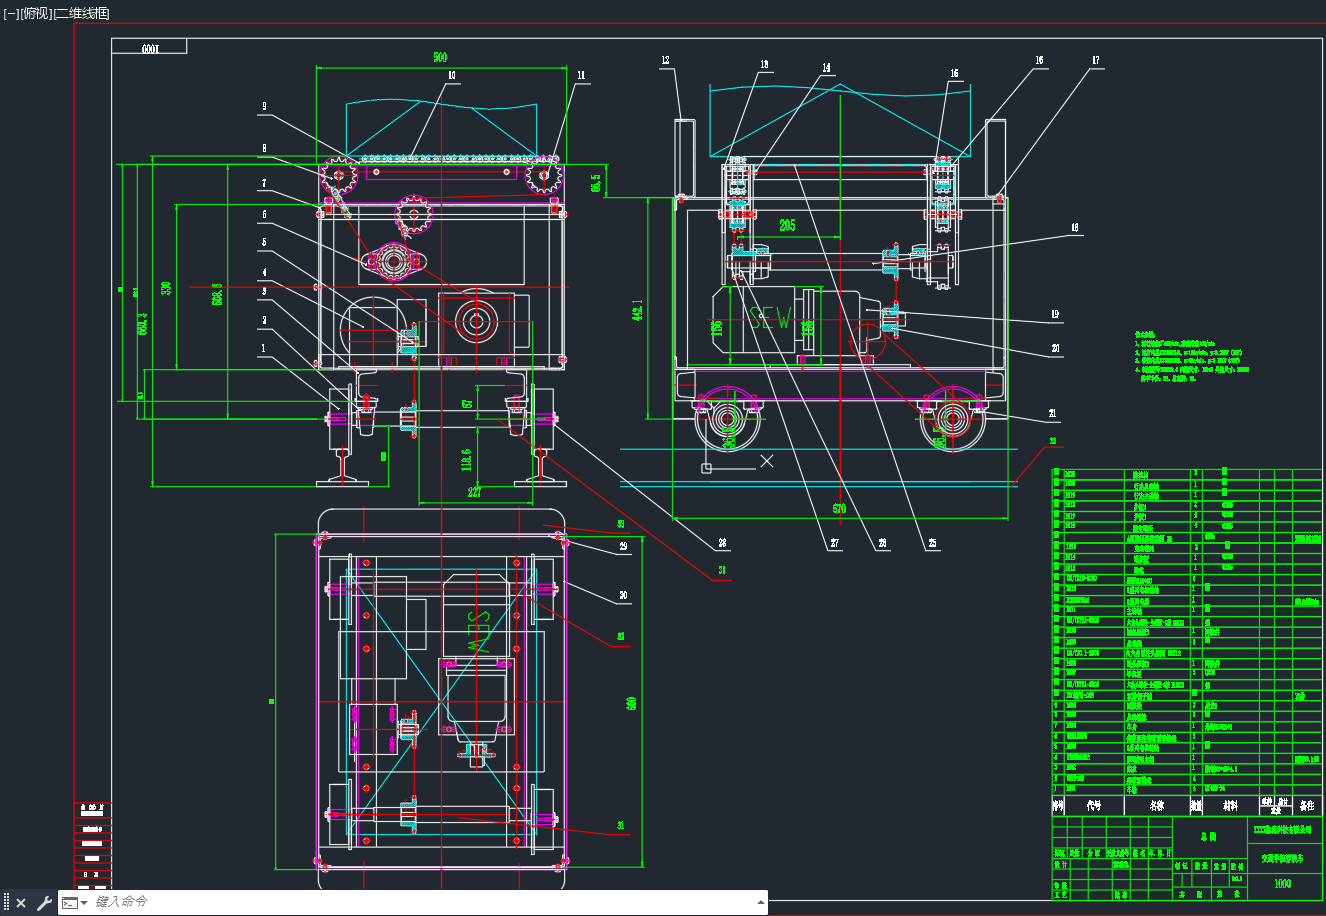Select the SEW motor label in side view

tap(771, 319)
